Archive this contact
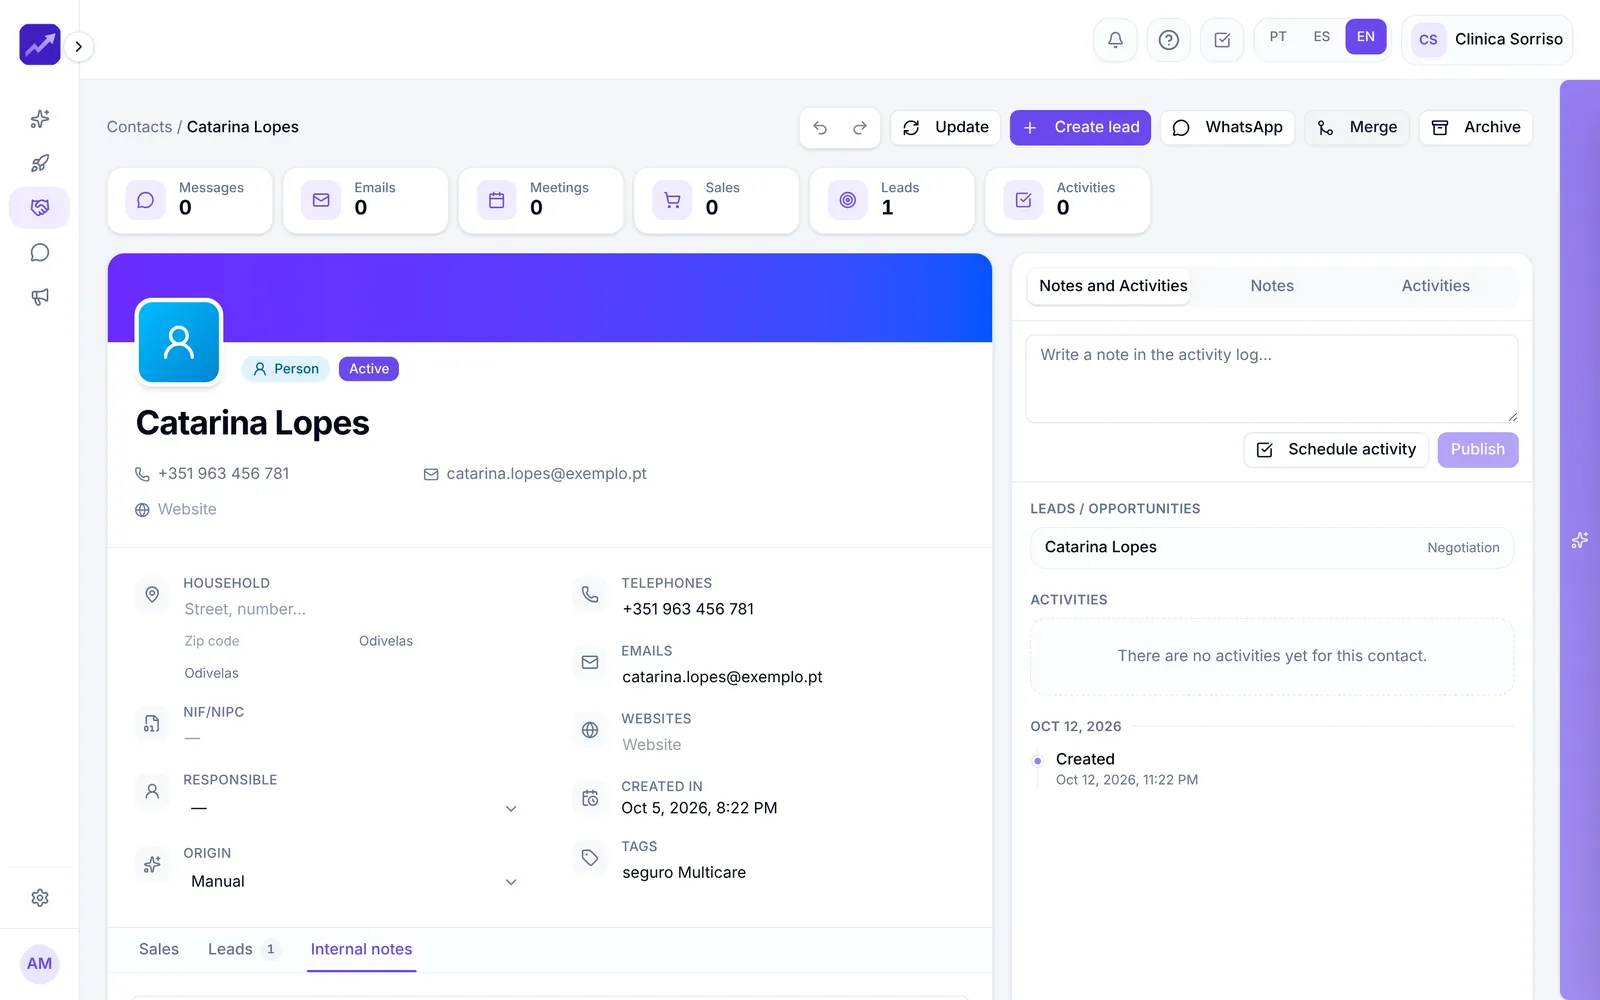Viewport: 1600px width, 1000px height. click(1476, 128)
